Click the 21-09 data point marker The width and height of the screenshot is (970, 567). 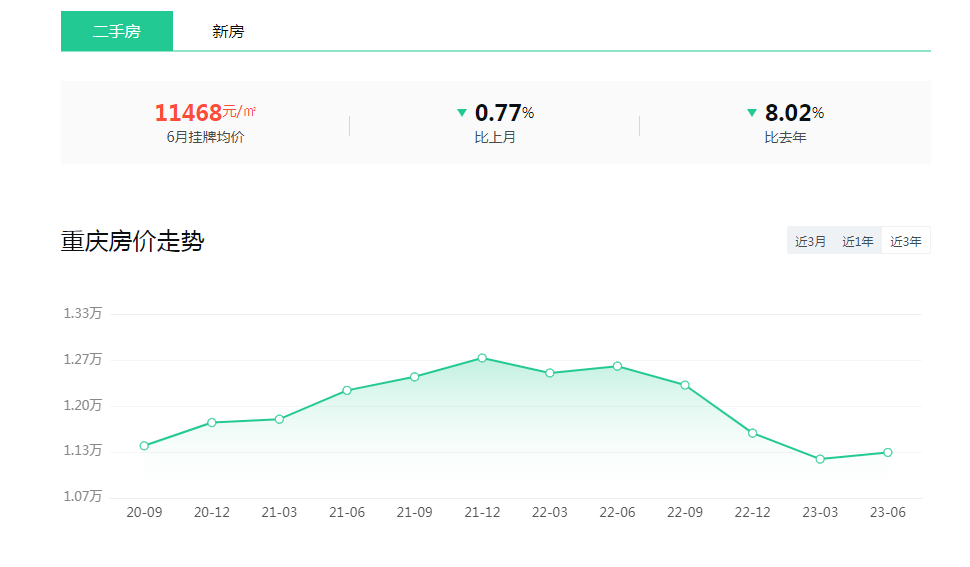click(x=414, y=377)
